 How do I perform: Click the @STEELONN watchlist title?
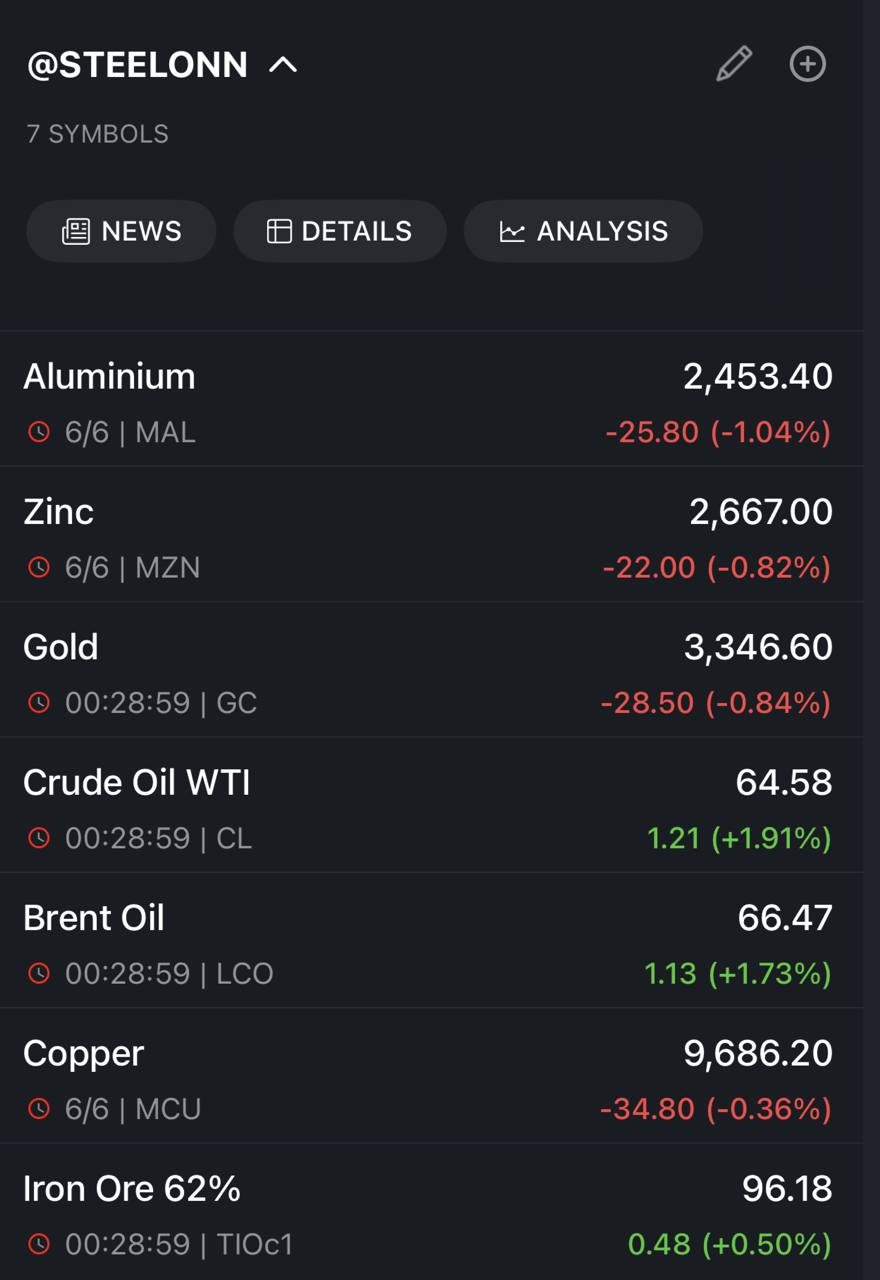[x=137, y=65]
